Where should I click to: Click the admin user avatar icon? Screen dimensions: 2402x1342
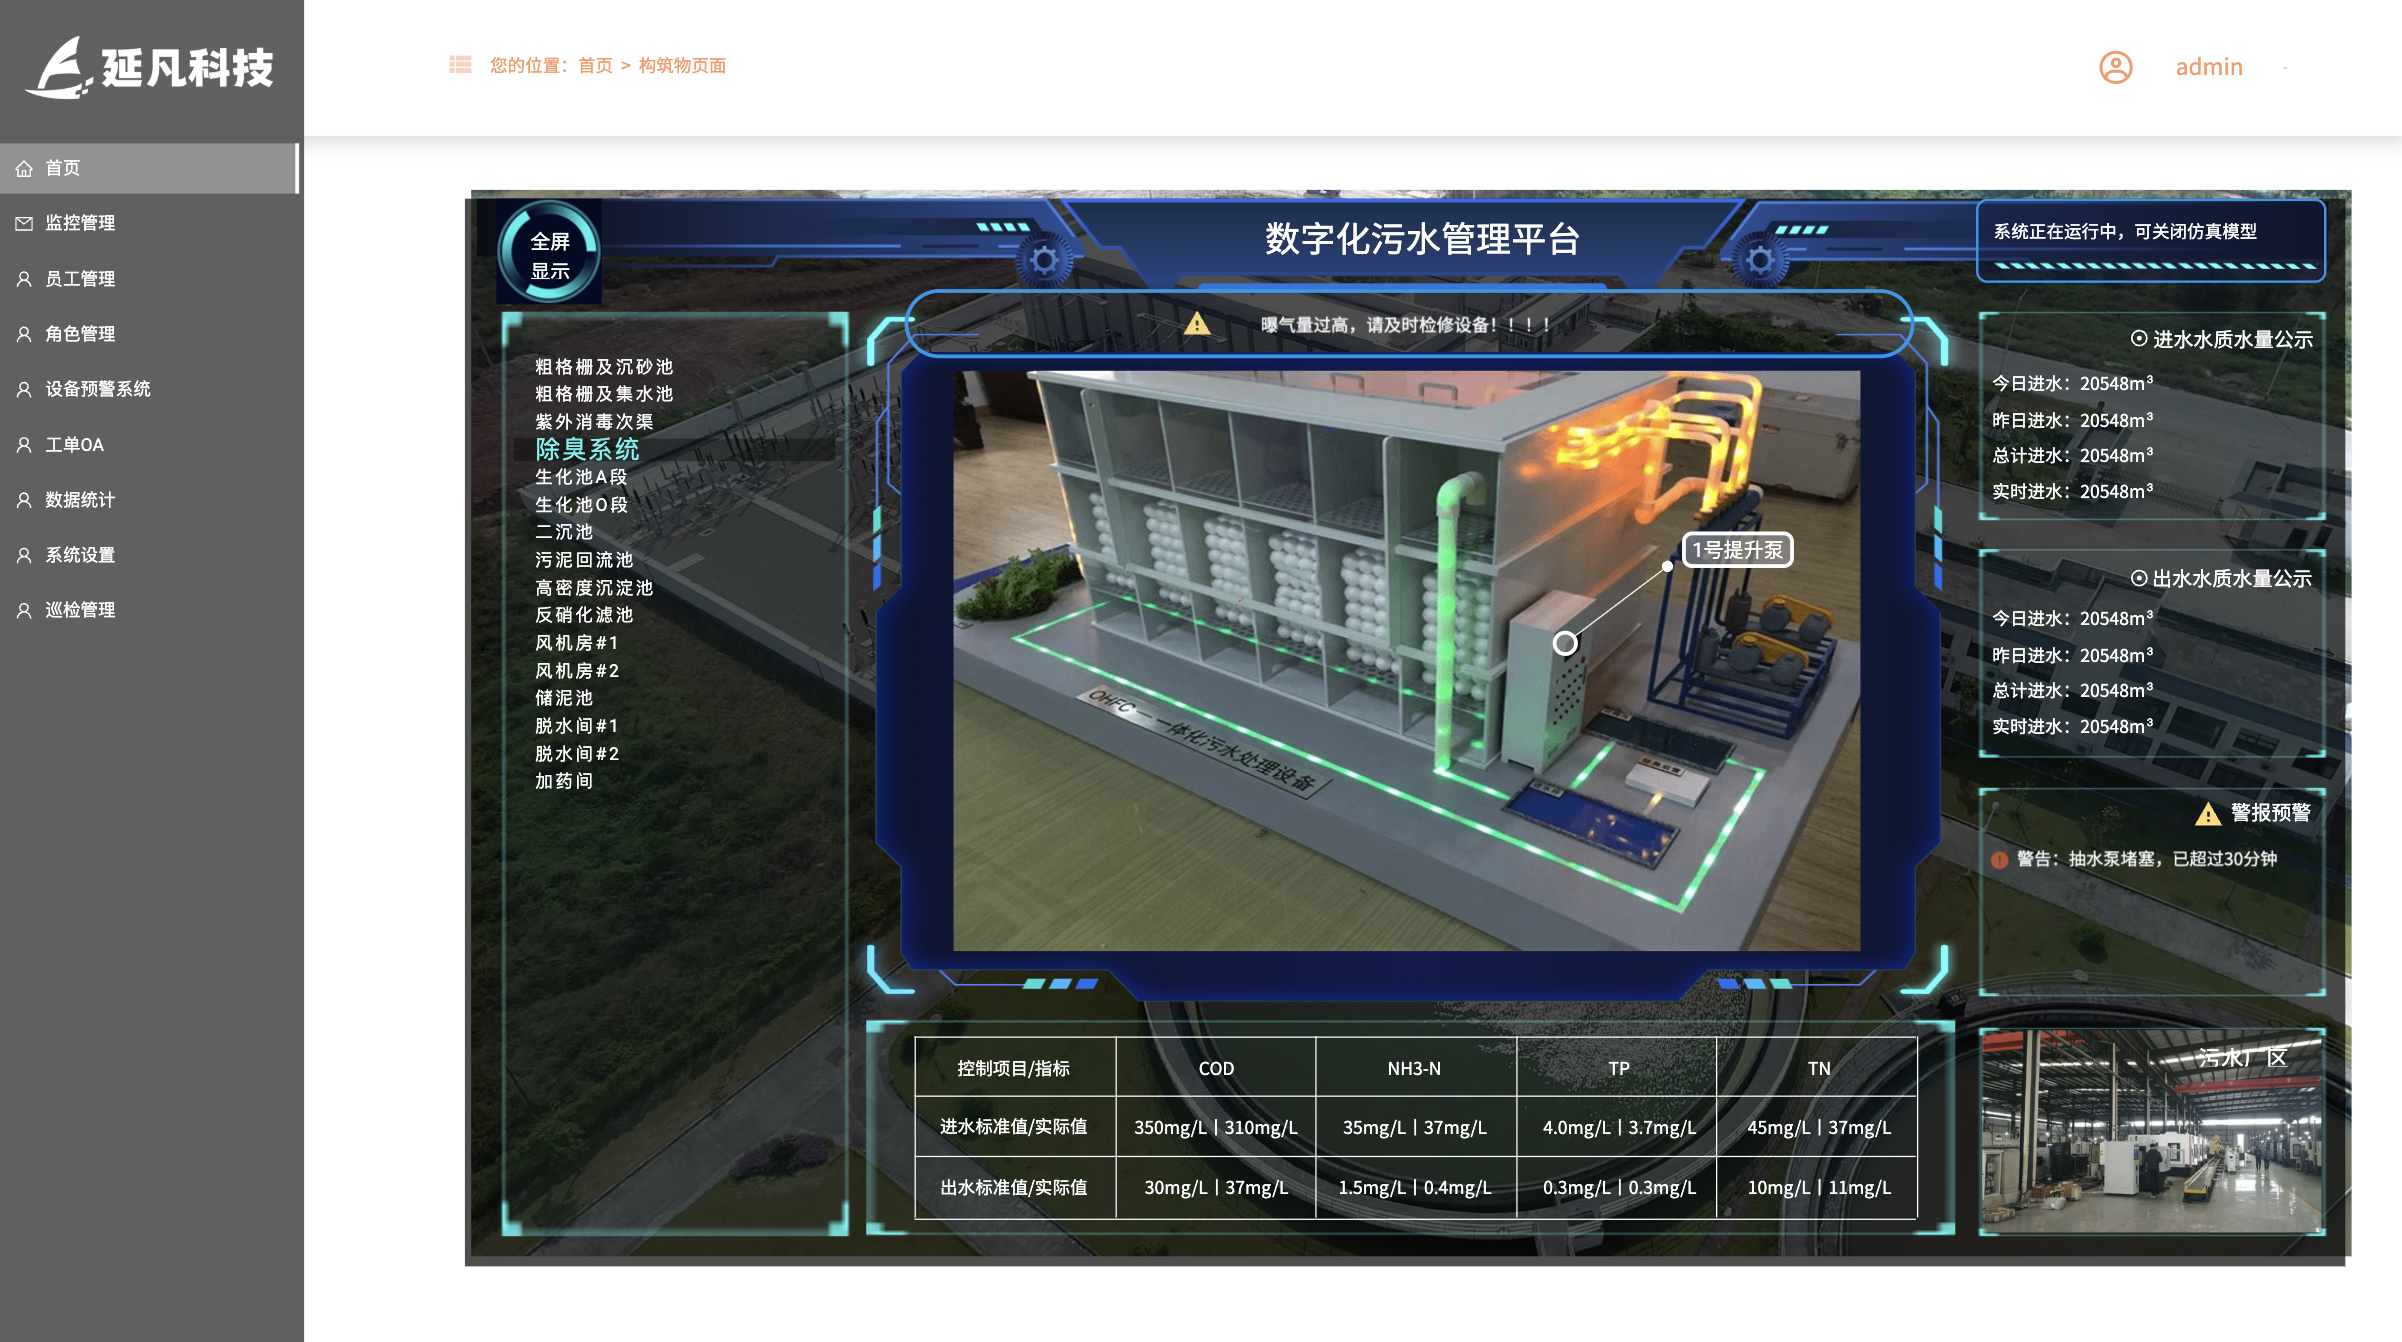(2115, 67)
